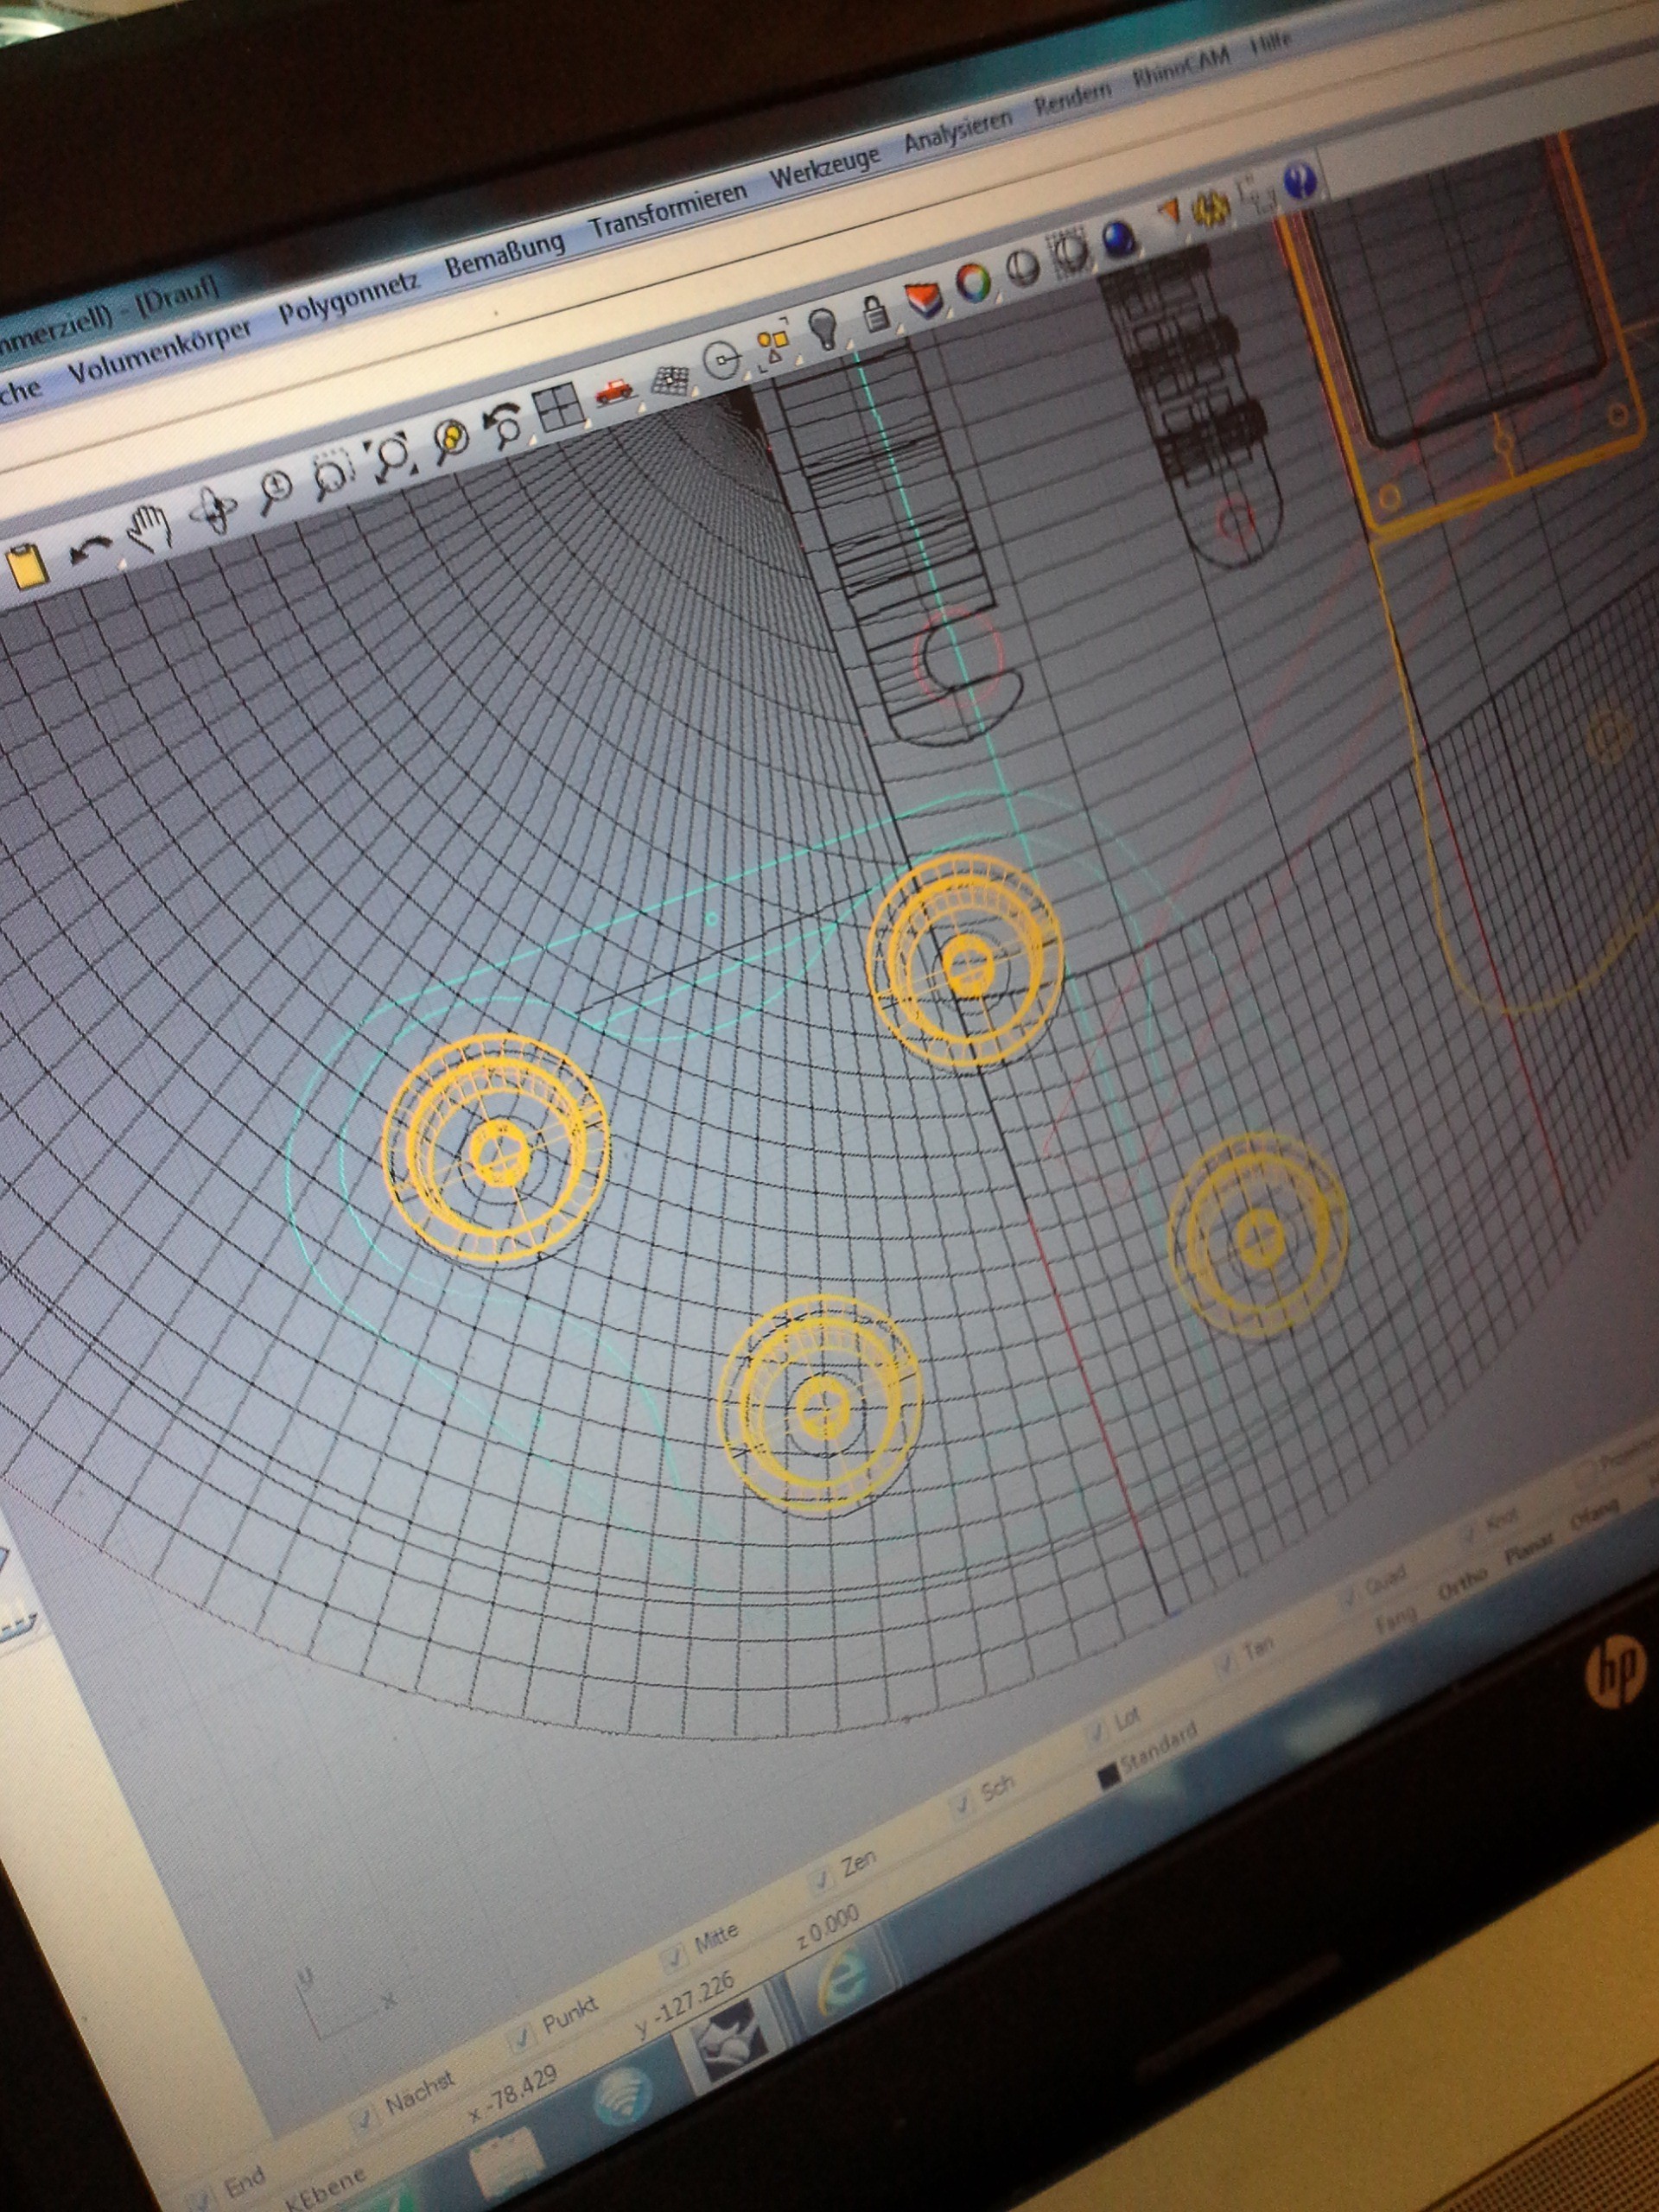Select the topmost yellow knob object
This screenshot has height=2212, width=1659.
[x=966, y=960]
